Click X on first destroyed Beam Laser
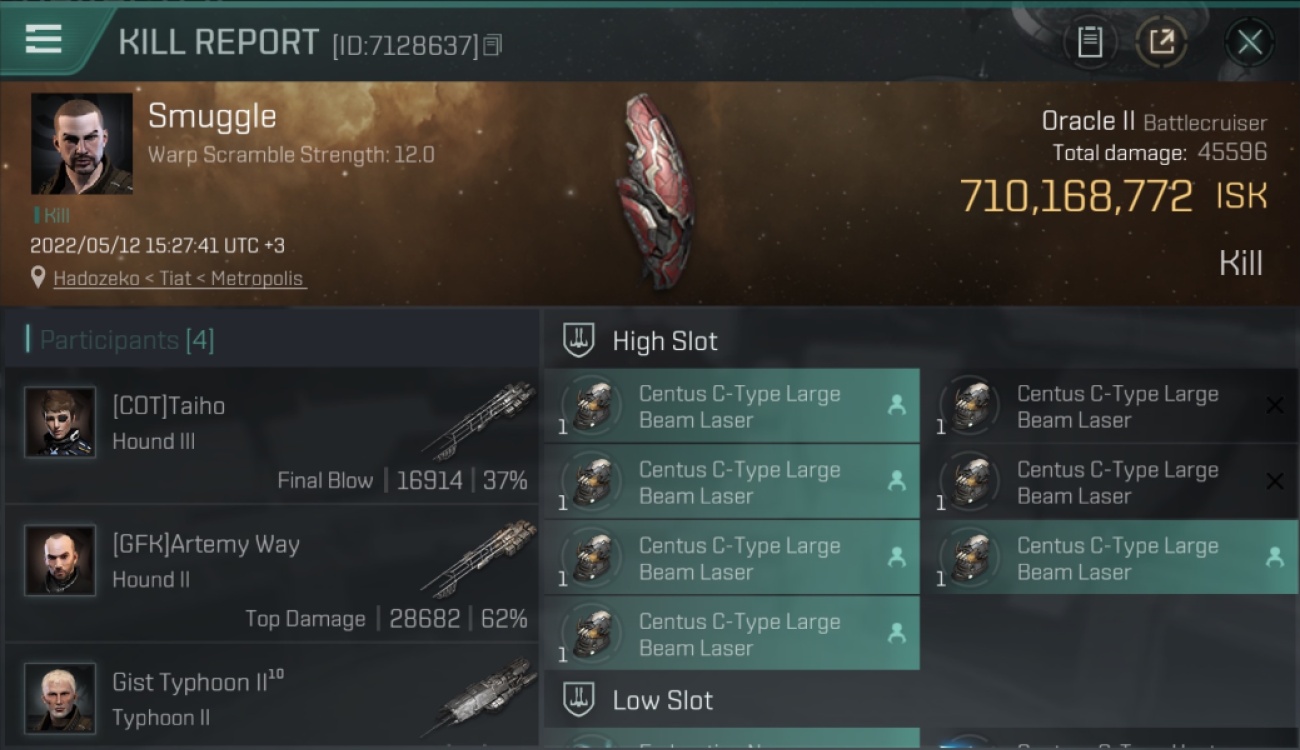The width and height of the screenshot is (1300, 750). pyautogui.click(x=1275, y=405)
